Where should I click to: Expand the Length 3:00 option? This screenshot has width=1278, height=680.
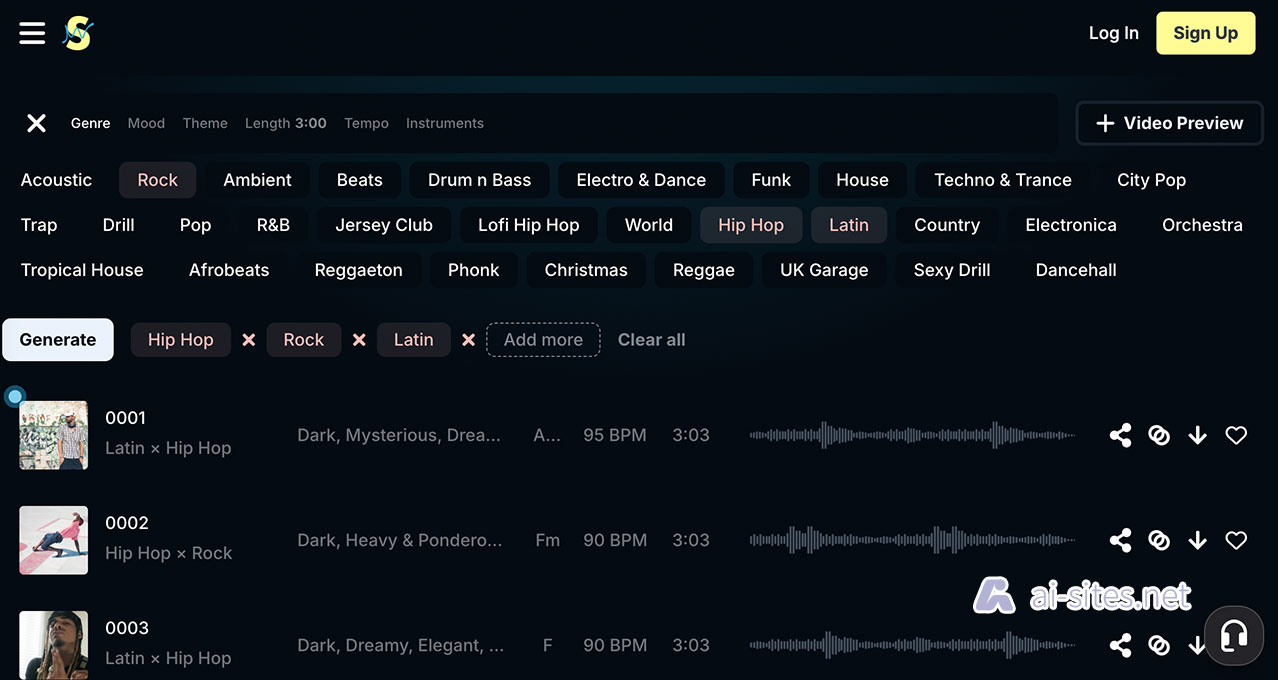pos(285,123)
